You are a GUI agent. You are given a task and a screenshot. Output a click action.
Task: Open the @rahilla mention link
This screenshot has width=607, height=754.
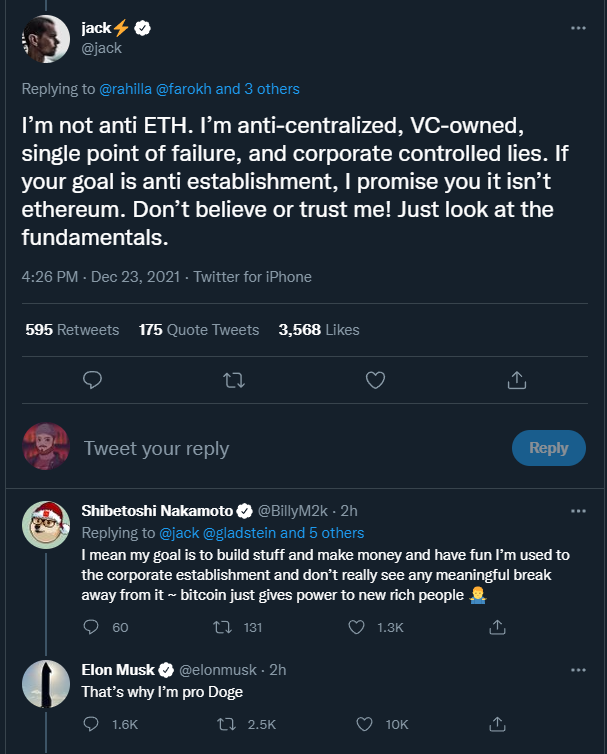tap(125, 89)
